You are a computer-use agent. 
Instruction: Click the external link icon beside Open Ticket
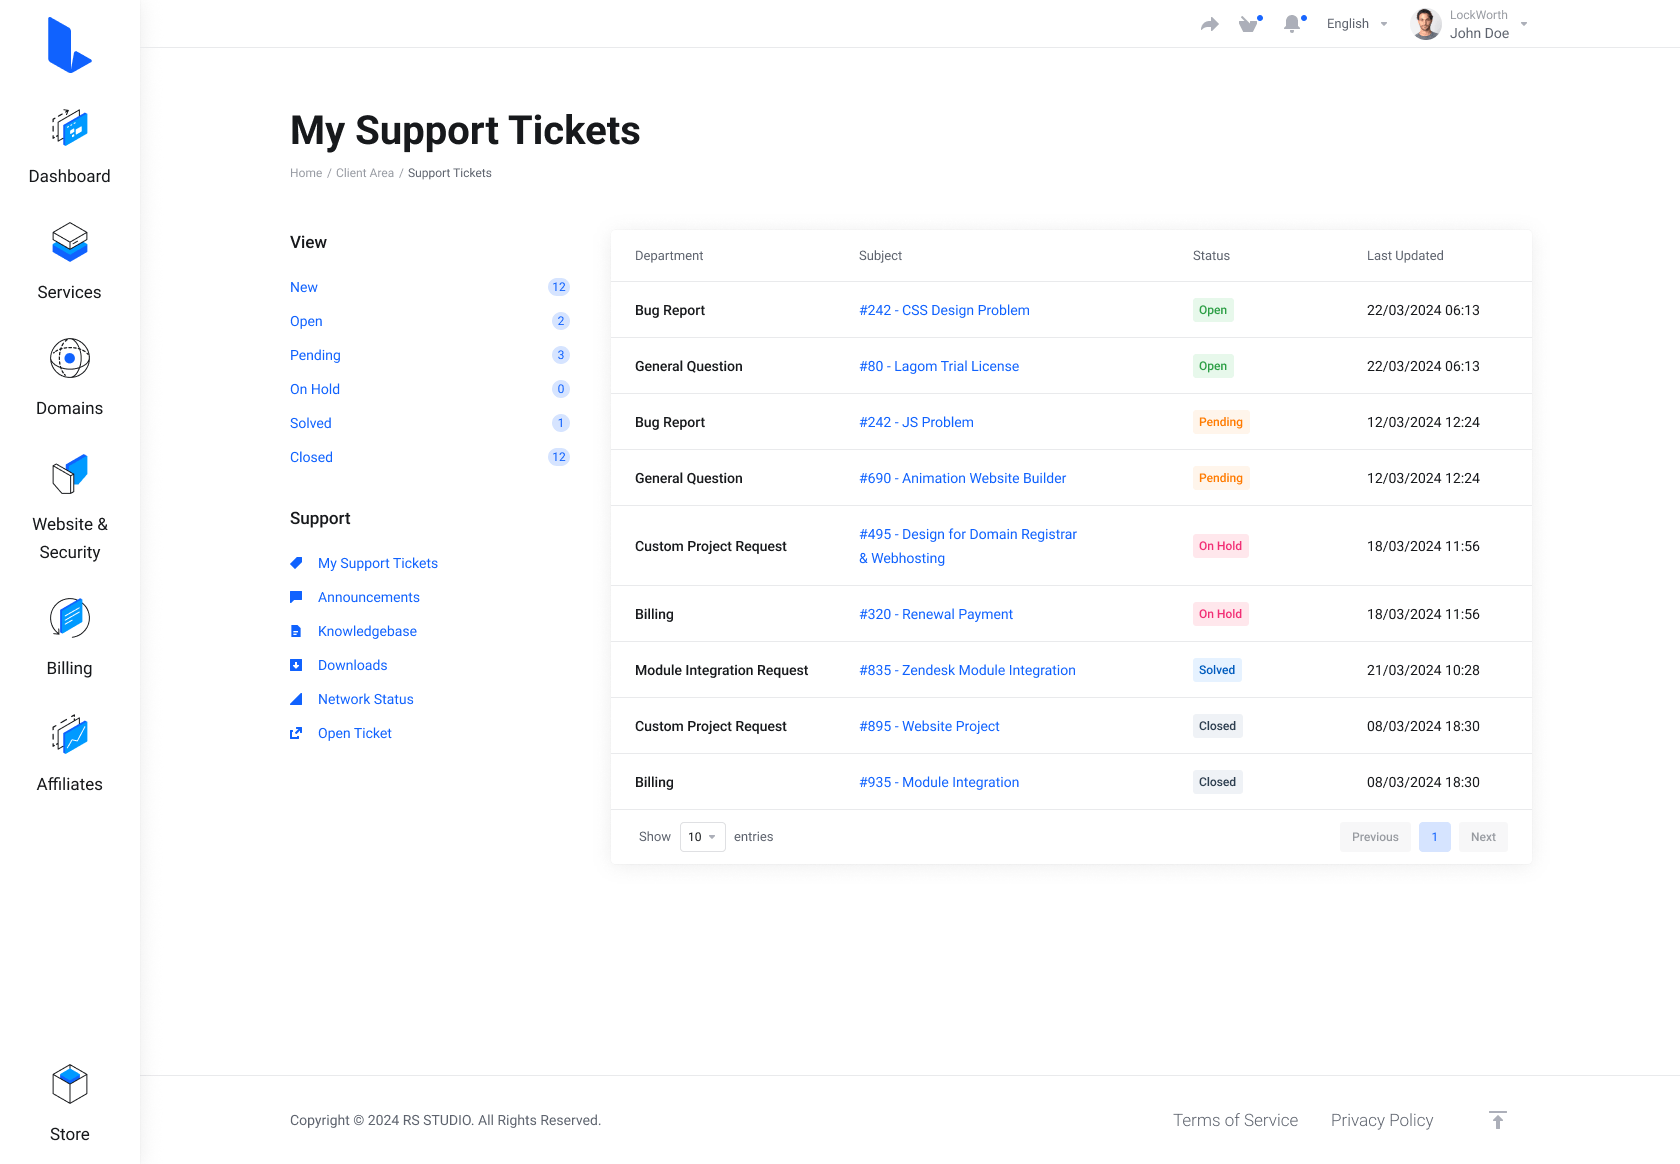pyautogui.click(x=296, y=733)
